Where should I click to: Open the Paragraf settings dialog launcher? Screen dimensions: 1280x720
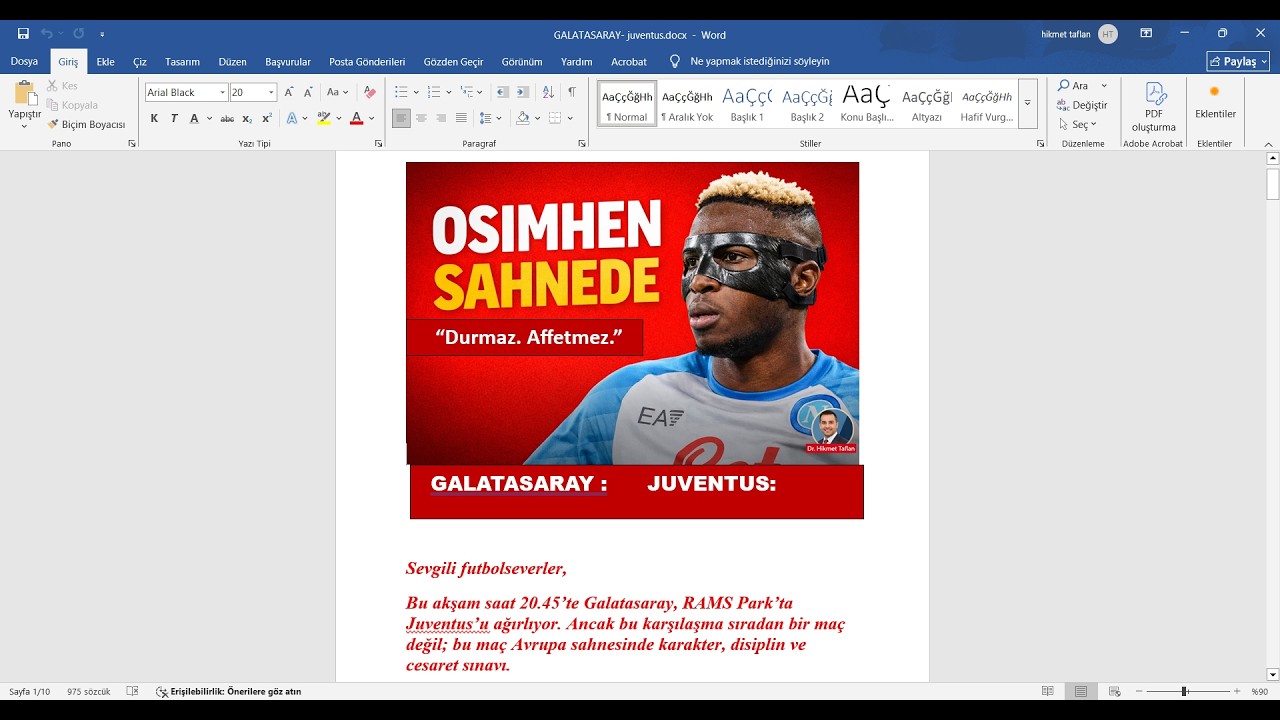[582, 144]
